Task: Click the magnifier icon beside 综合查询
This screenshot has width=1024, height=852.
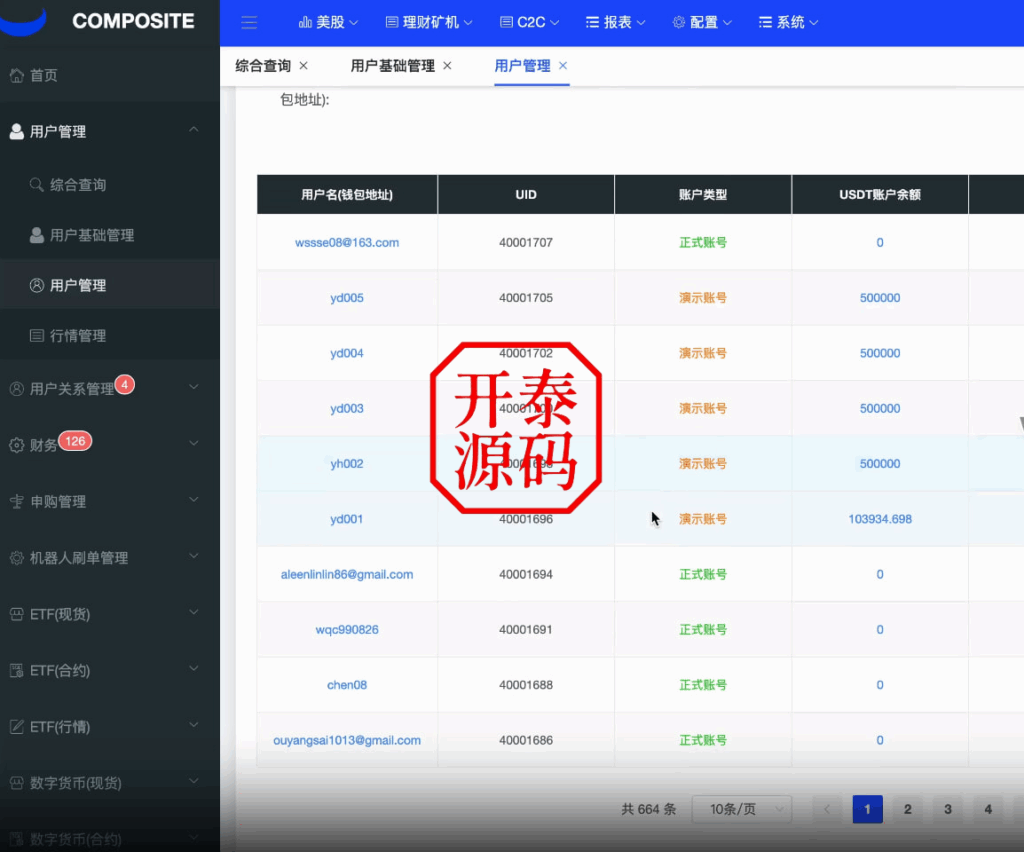Action: click(37, 185)
